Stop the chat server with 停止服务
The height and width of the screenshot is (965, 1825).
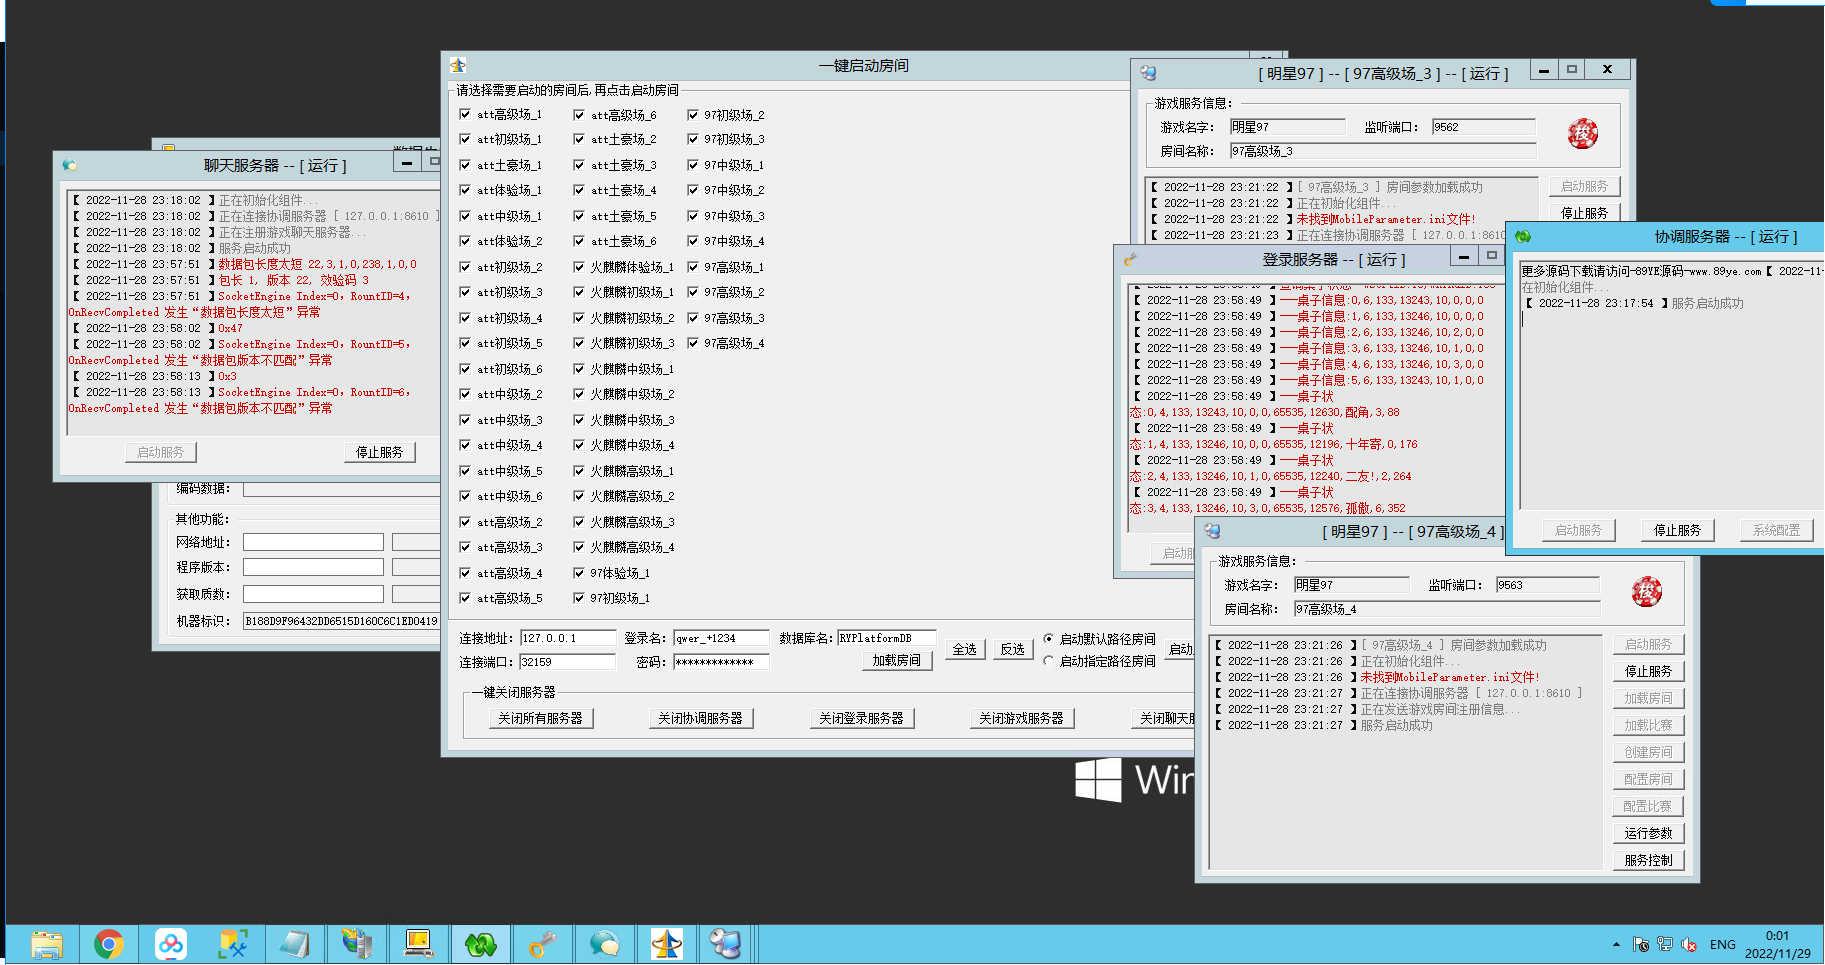[x=379, y=452]
